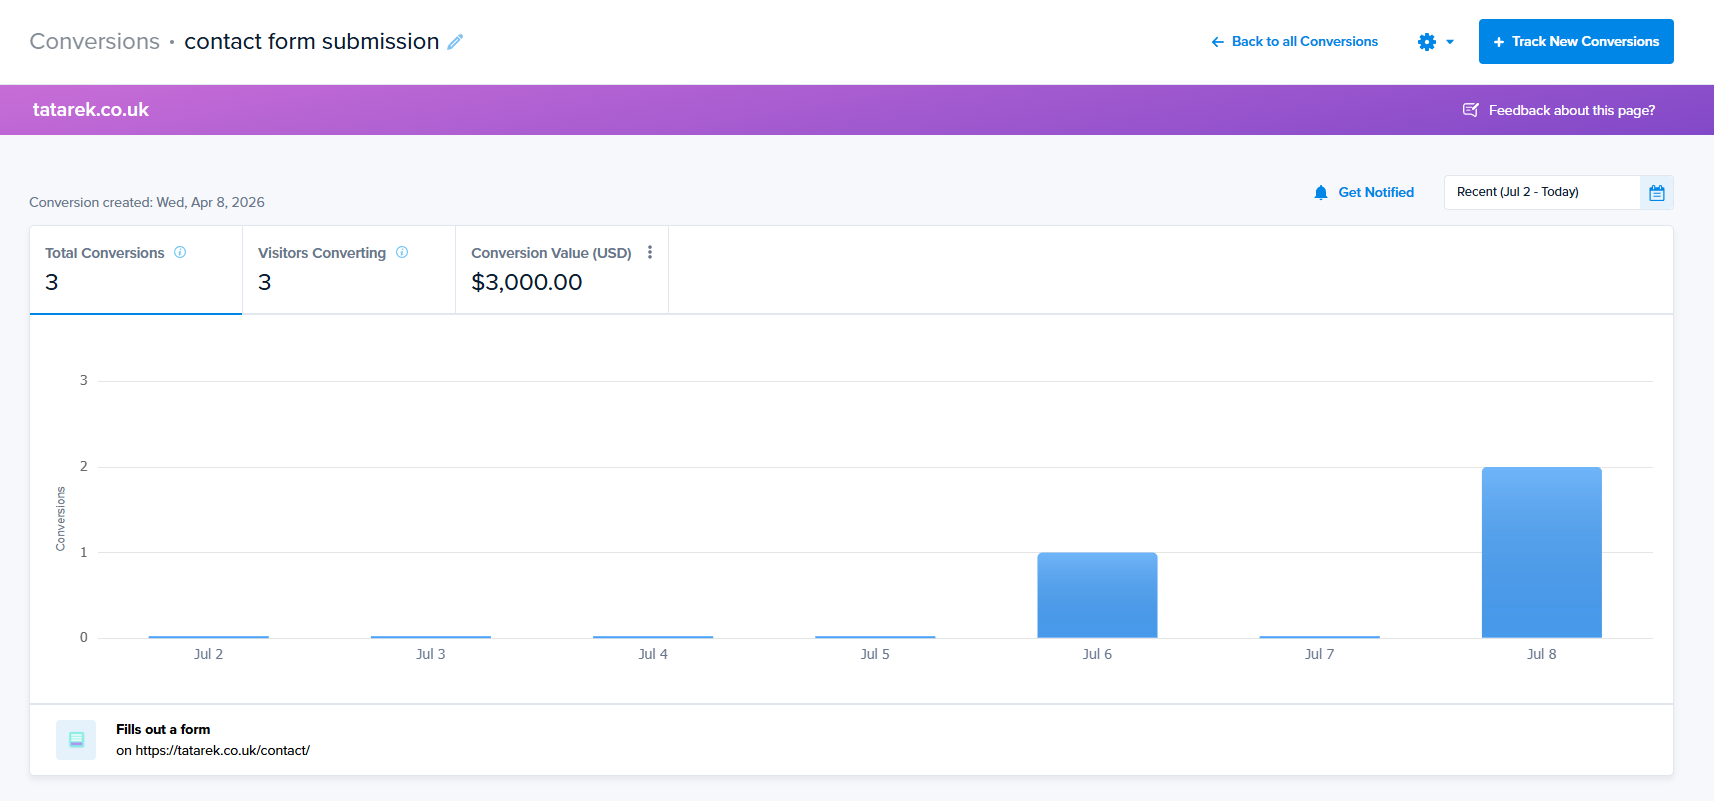Open the Recent date range field
1714x801 pixels.
(1542, 192)
